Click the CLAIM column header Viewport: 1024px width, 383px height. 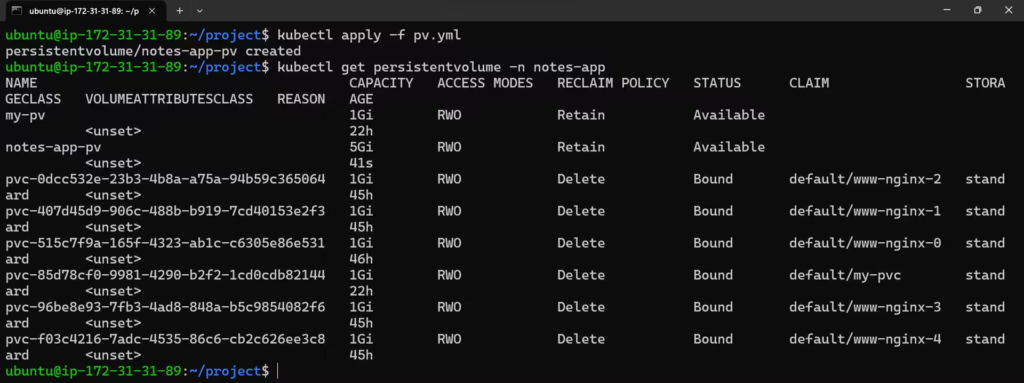click(808, 83)
